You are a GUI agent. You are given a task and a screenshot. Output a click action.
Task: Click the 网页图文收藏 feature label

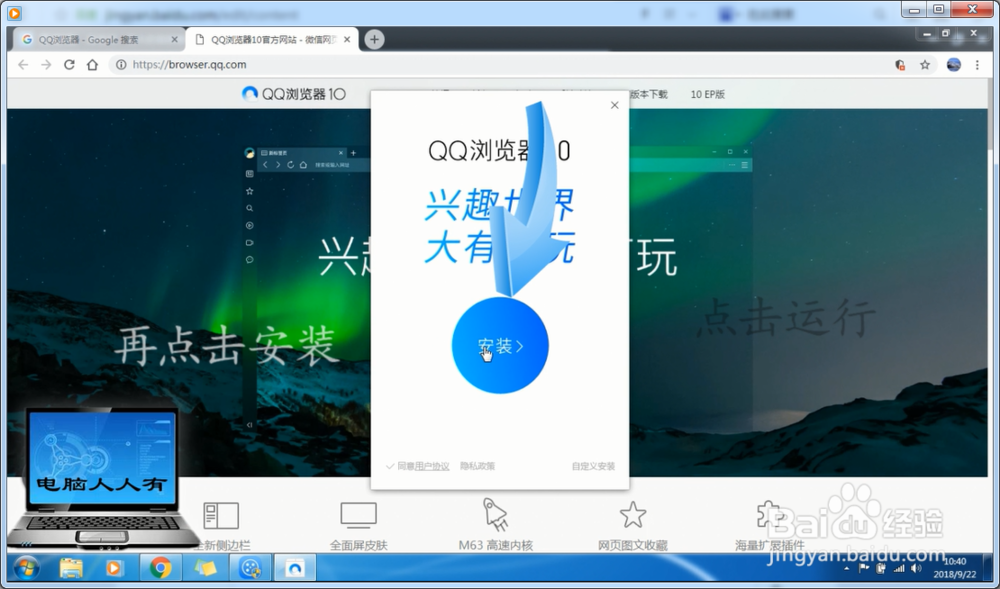tap(633, 546)
